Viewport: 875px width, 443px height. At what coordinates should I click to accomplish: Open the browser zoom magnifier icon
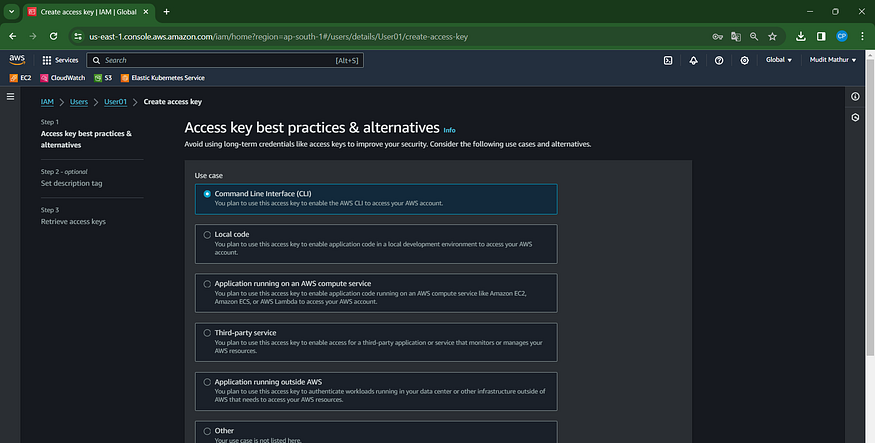[x=754, y=36]
